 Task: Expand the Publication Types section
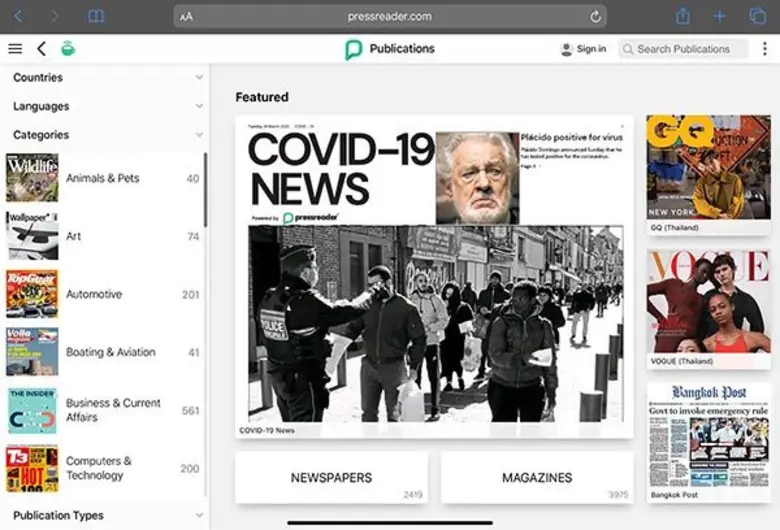pyautogui.click(x=105, y=515)
